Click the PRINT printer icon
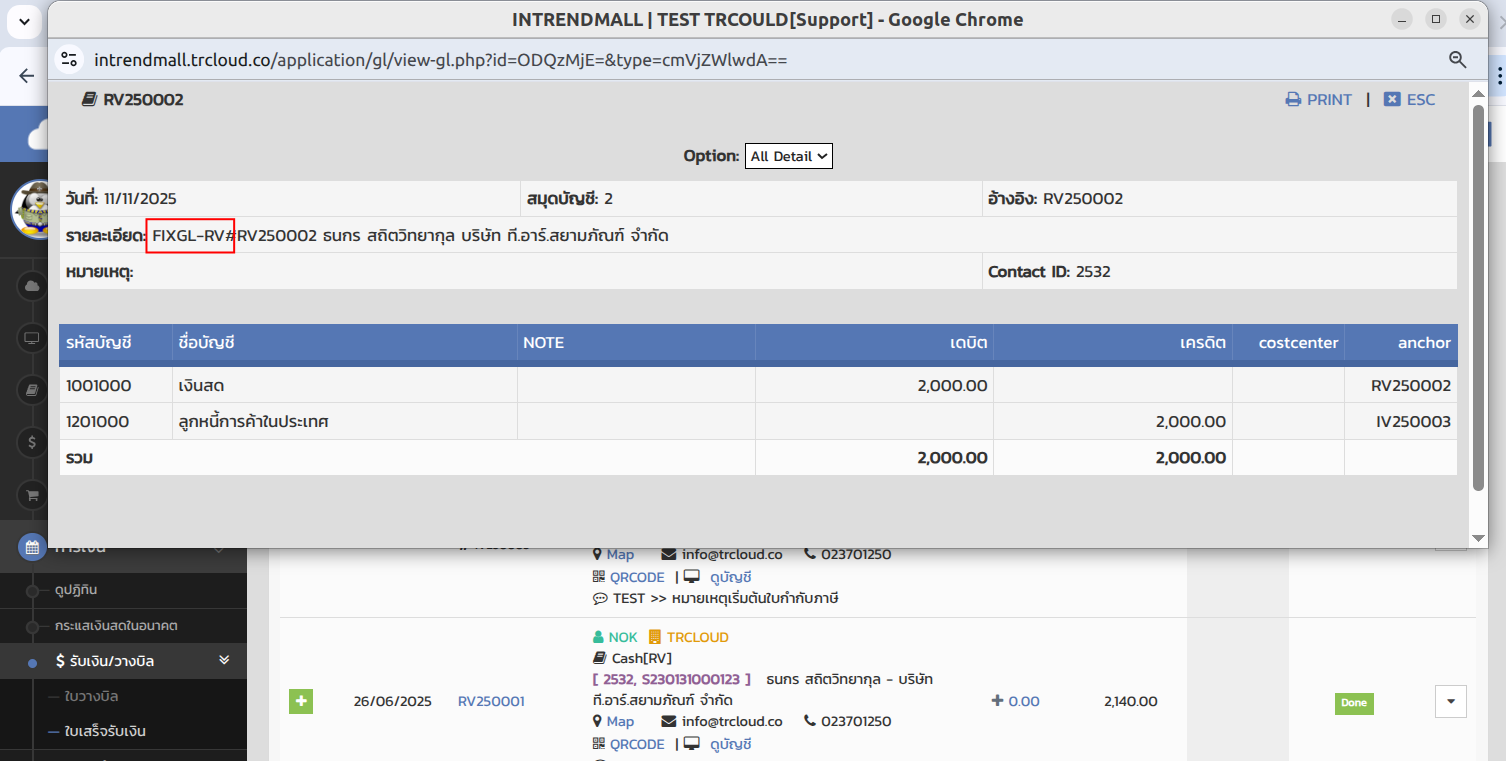Screen dimensions: 1506x761 (1293, 100)
